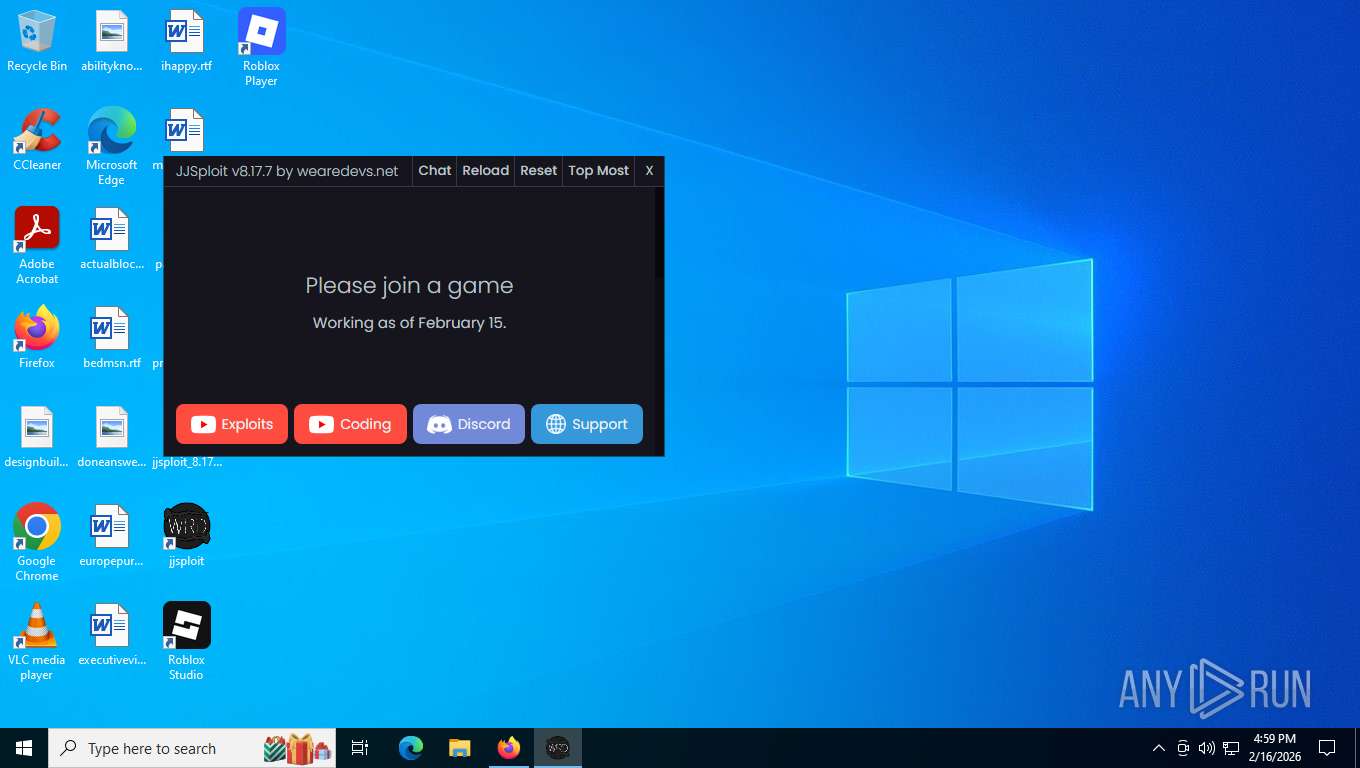The image size is (1360, 768).
Task: Select the Roblox Player shortcut
Action: tap(261, 48)
